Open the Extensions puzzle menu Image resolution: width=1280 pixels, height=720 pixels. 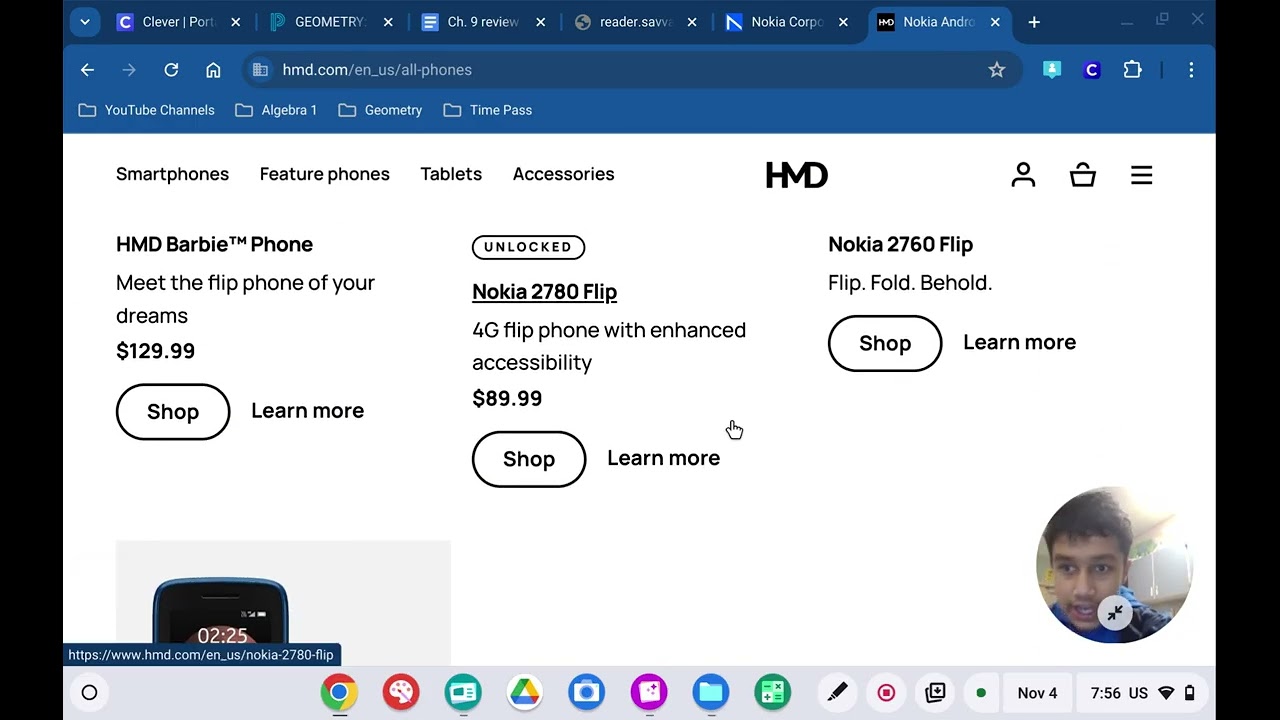(1132, 70)
